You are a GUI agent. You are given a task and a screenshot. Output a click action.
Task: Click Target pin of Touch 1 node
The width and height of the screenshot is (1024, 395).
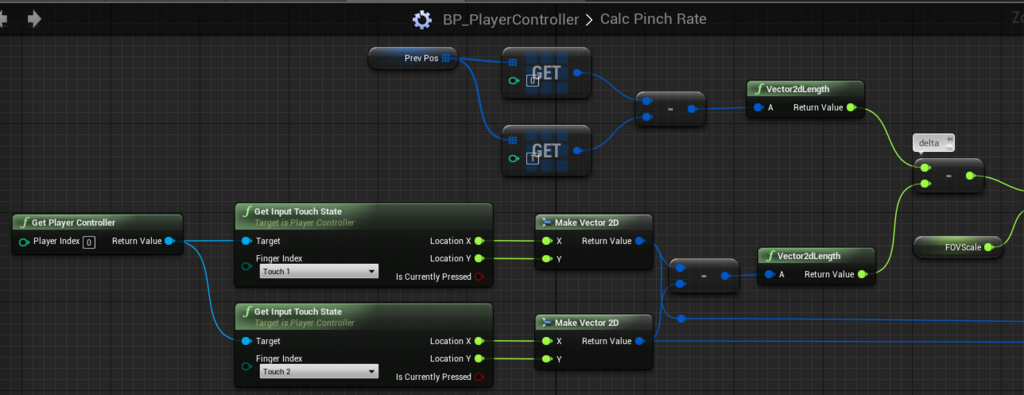coord(246,241)
